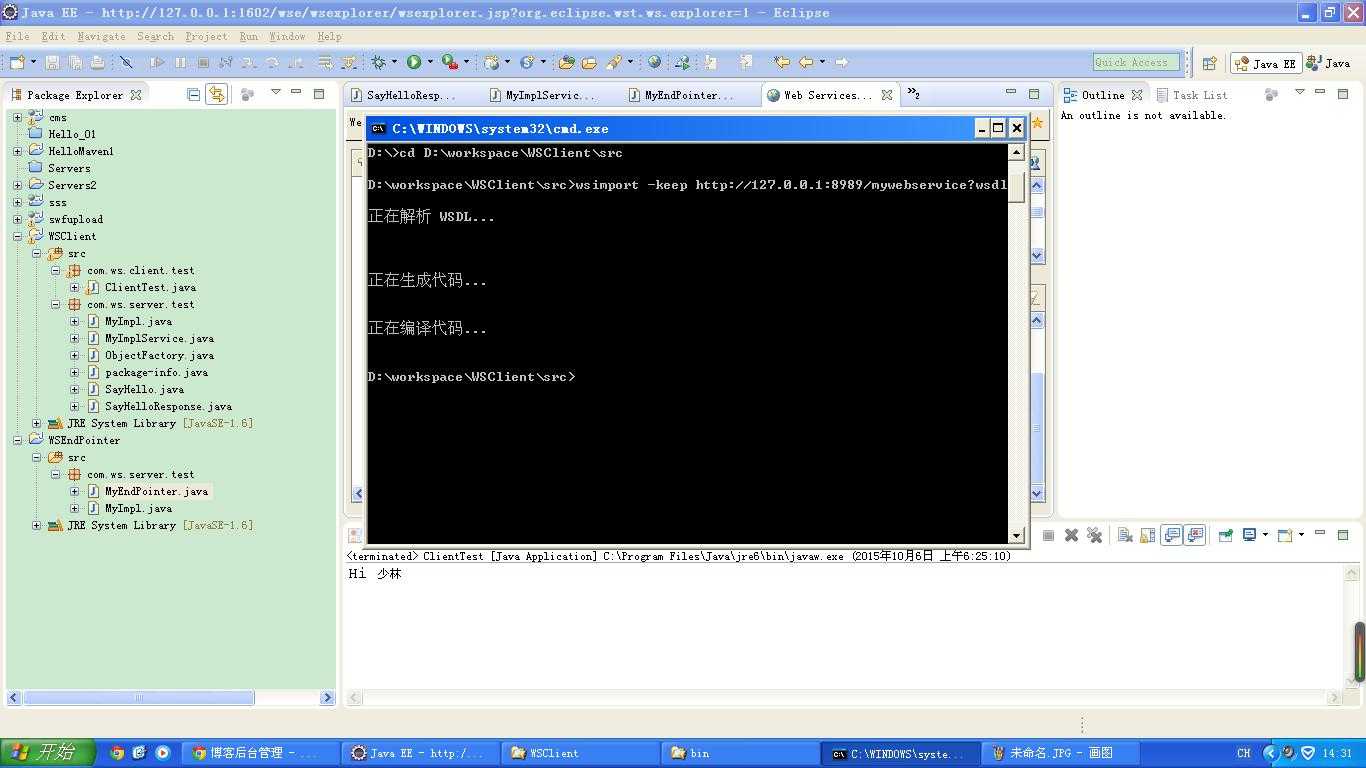The width and height of the screenshot is (1366, 768).
Task: Expand WSClient JRE System Library node
Action: (37, 424)
